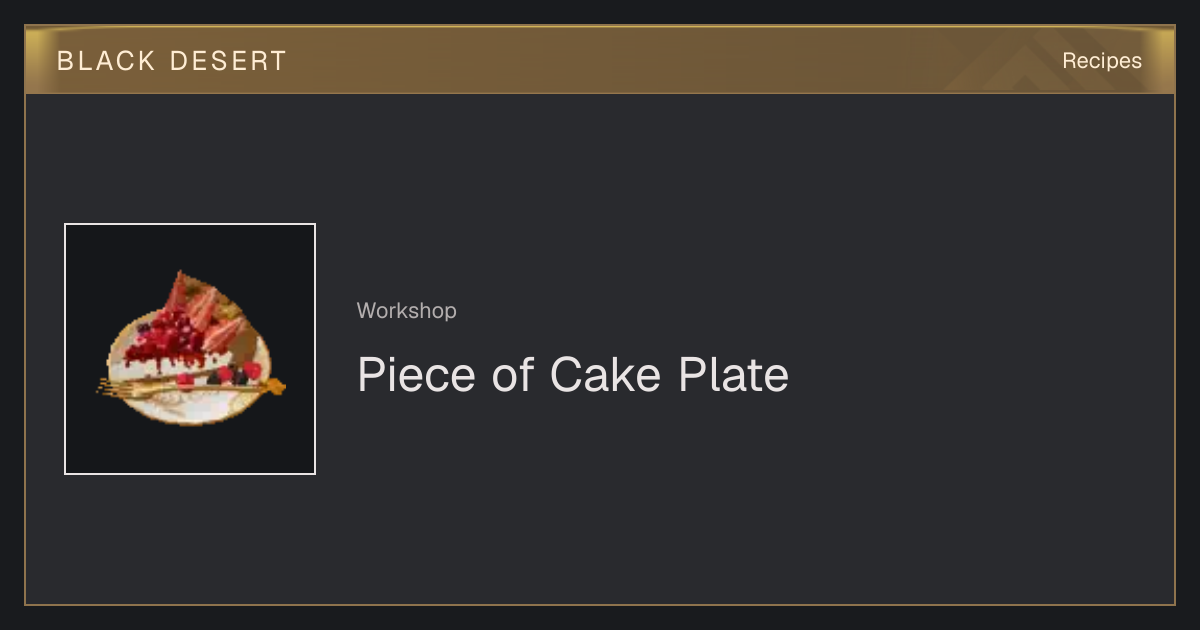This screenshot has width=1200, height=630.
Task: Go to the BLACK DESERT home logo
Action: pyautogui.click(x=171, y=61)
